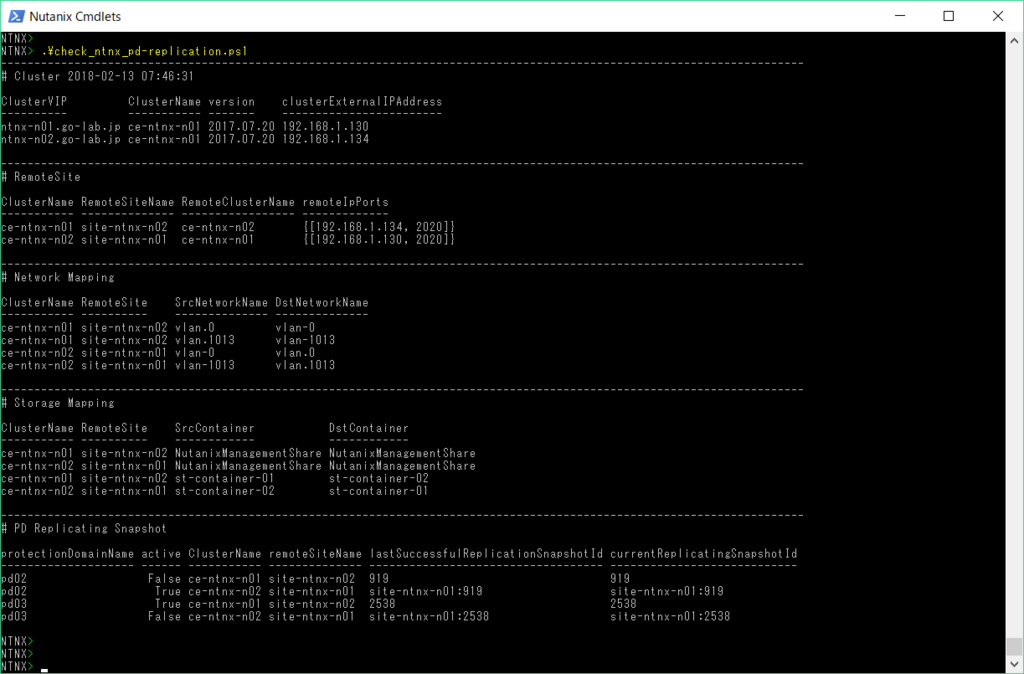
Task: Click the currentReplicatingSnapshotId header
Action: point(703,553)
